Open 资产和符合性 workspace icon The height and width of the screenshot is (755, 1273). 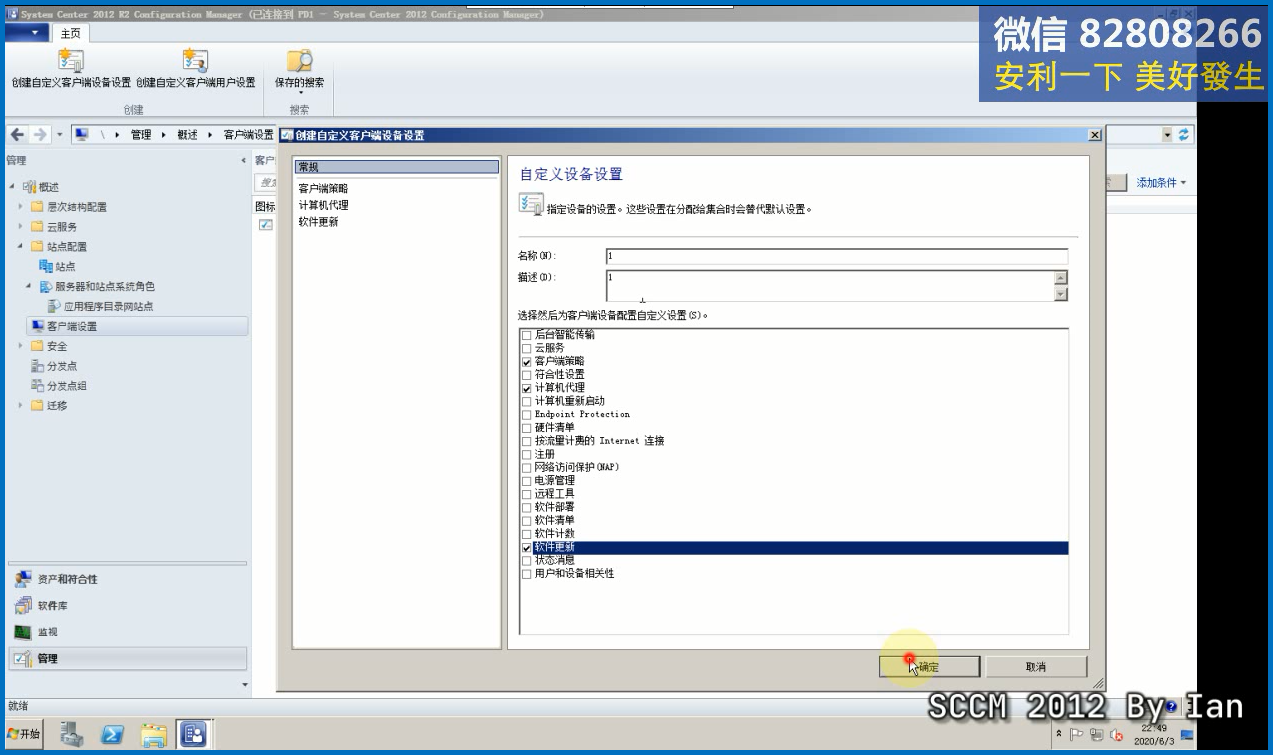pyautogui.click(x=23, y=579)
